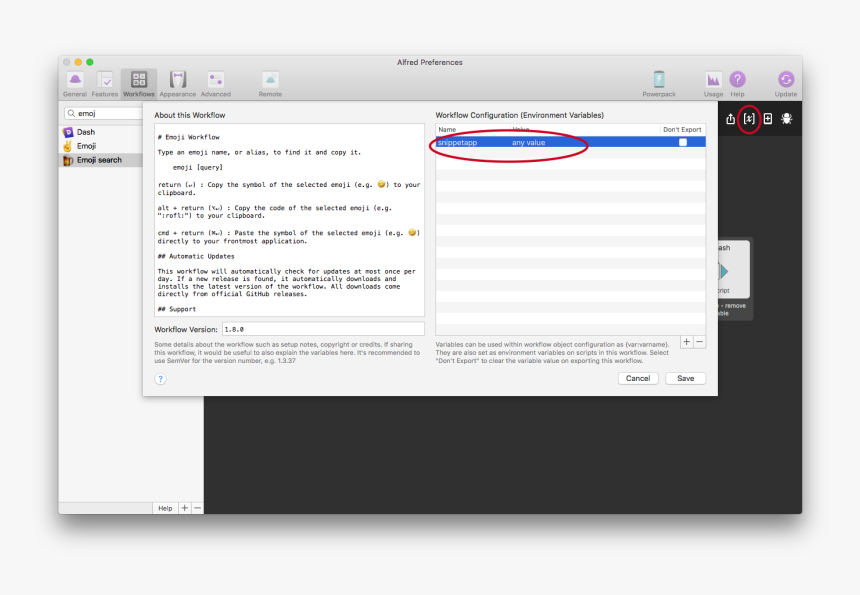Open the Update tab

(x=785, y=84)
